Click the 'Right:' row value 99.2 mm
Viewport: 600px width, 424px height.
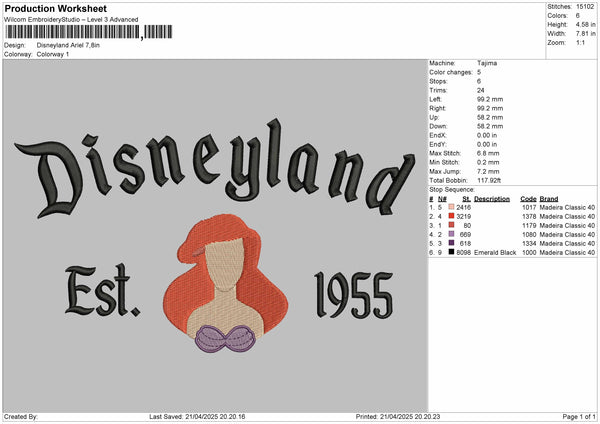click(x=490, y=108)
